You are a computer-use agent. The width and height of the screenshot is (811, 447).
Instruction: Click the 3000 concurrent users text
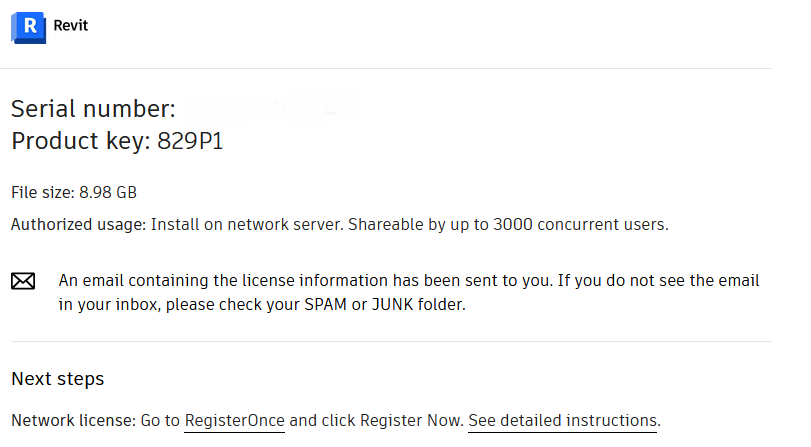[580, 224]
